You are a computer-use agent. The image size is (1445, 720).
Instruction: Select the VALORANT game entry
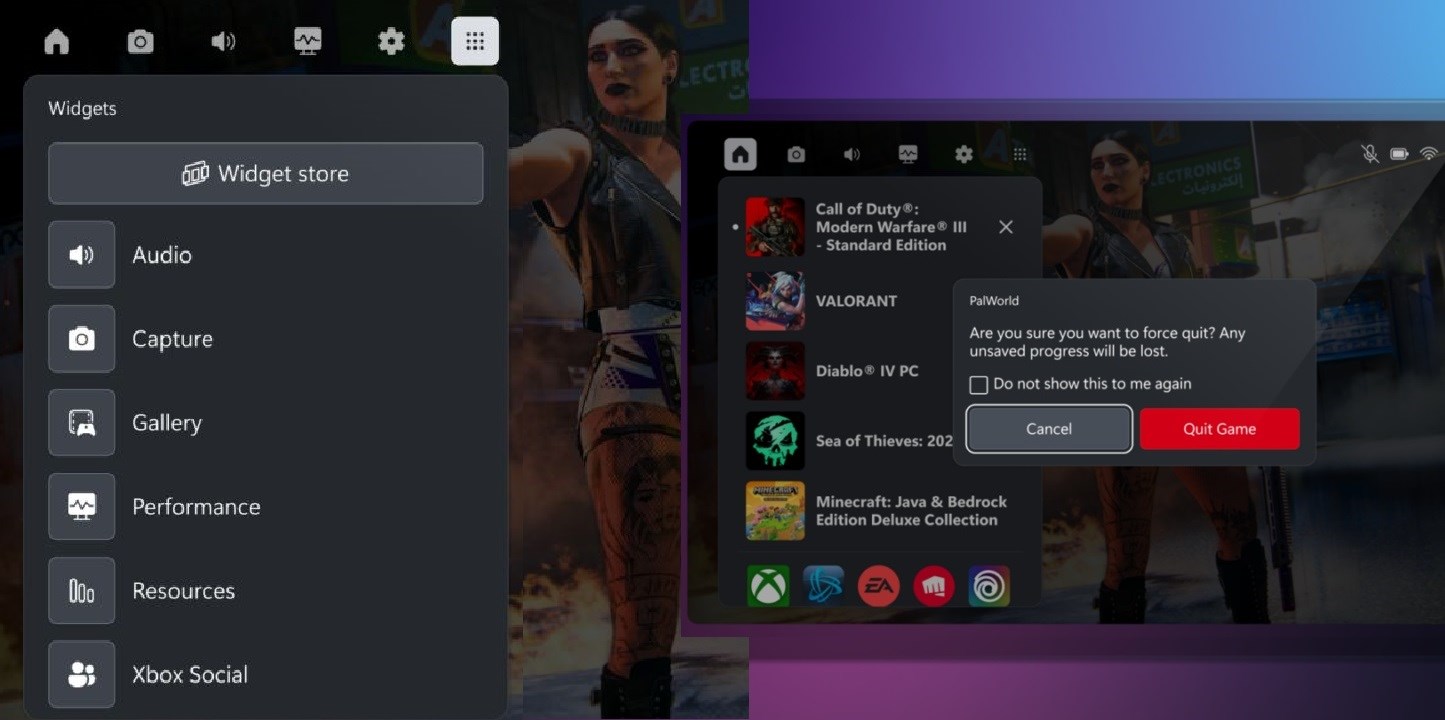tap(880, 301)
